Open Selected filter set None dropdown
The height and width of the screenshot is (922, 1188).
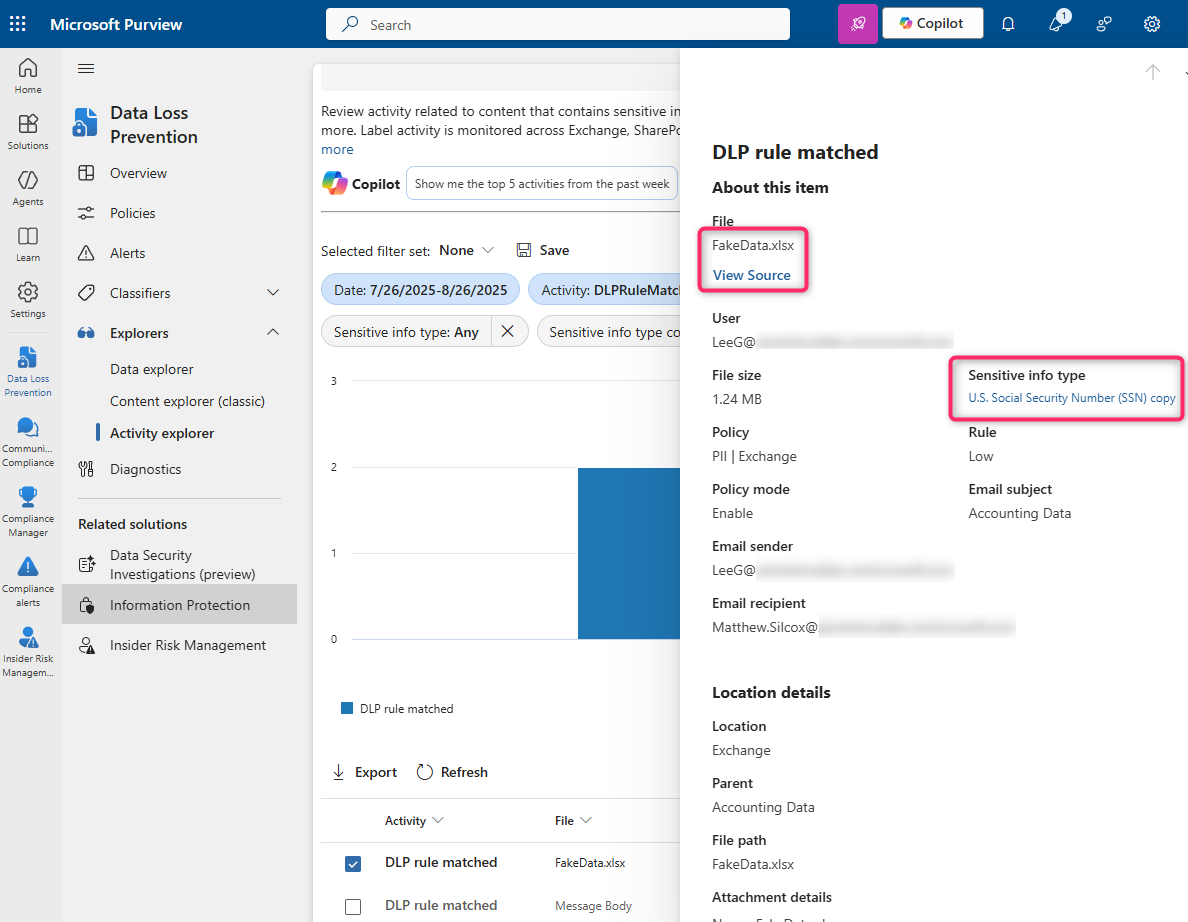coord(467,251)
